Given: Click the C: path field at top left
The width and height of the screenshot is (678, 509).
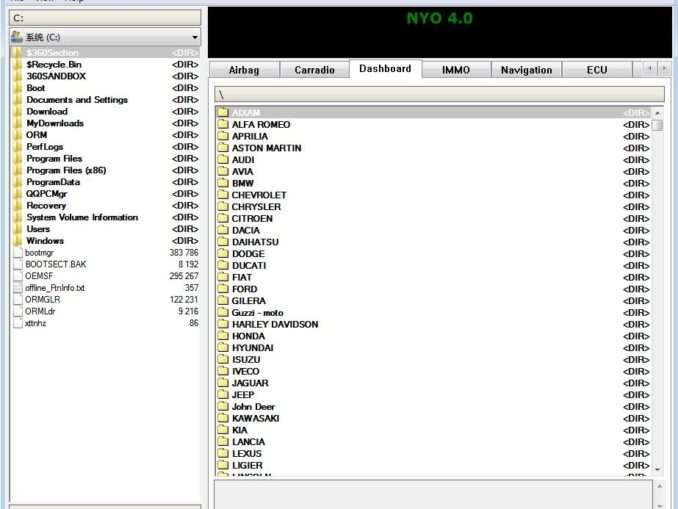Looking at the screenshot, I should click(x=105, y=18).
